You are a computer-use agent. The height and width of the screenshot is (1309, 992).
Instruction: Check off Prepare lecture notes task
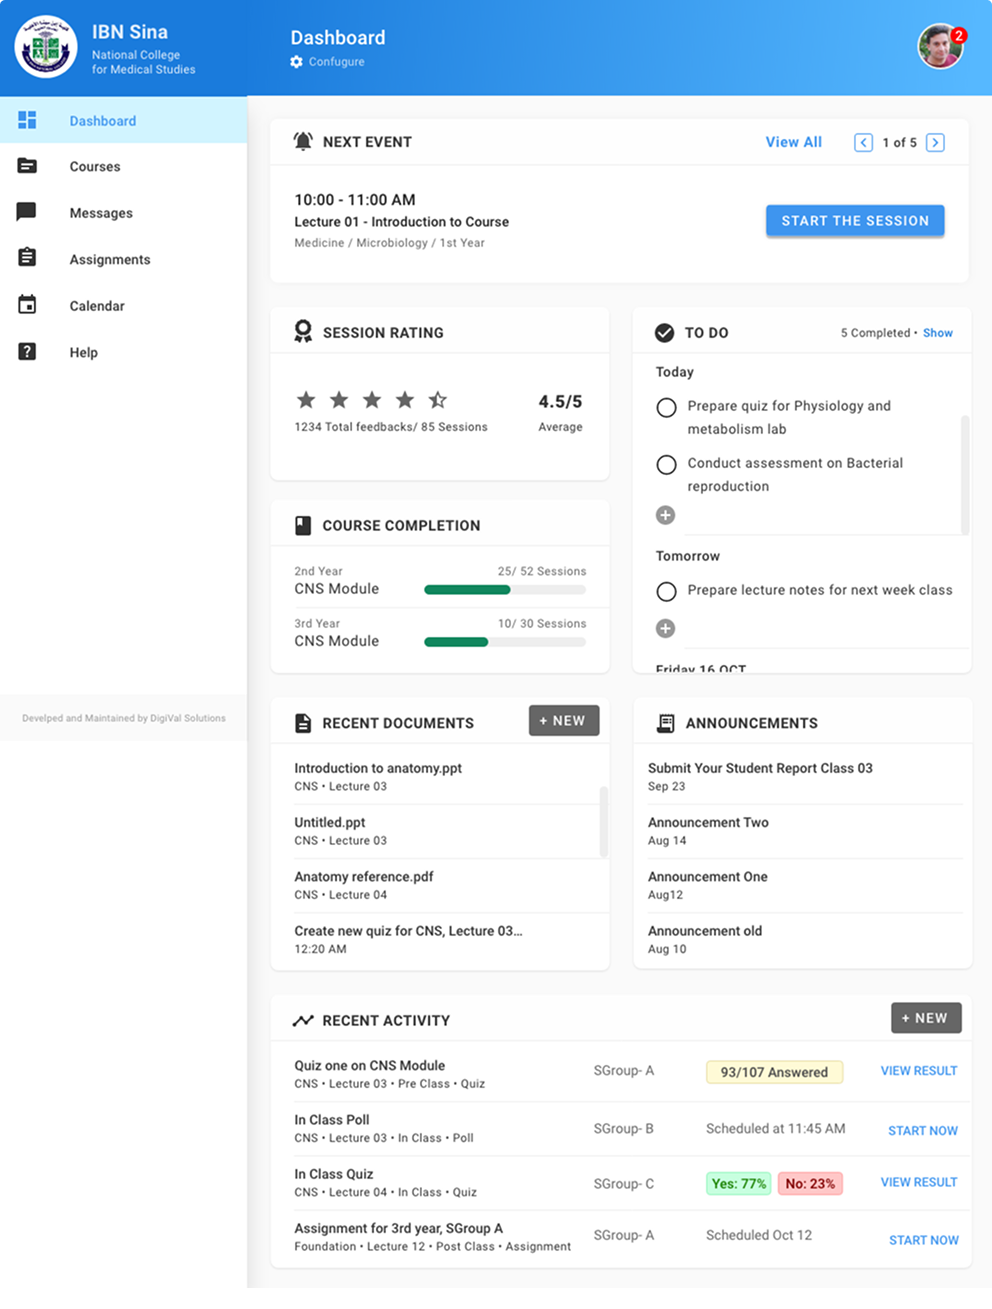[x=666, y=591]
